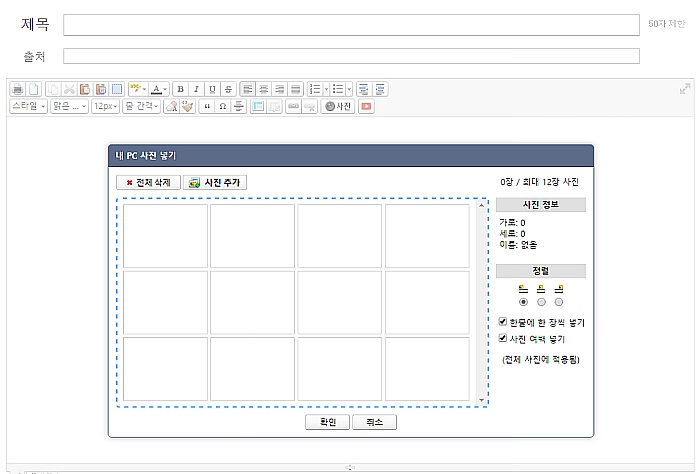Click the insert video icon
Screen dimensions: 700x474
click(366, 106)
